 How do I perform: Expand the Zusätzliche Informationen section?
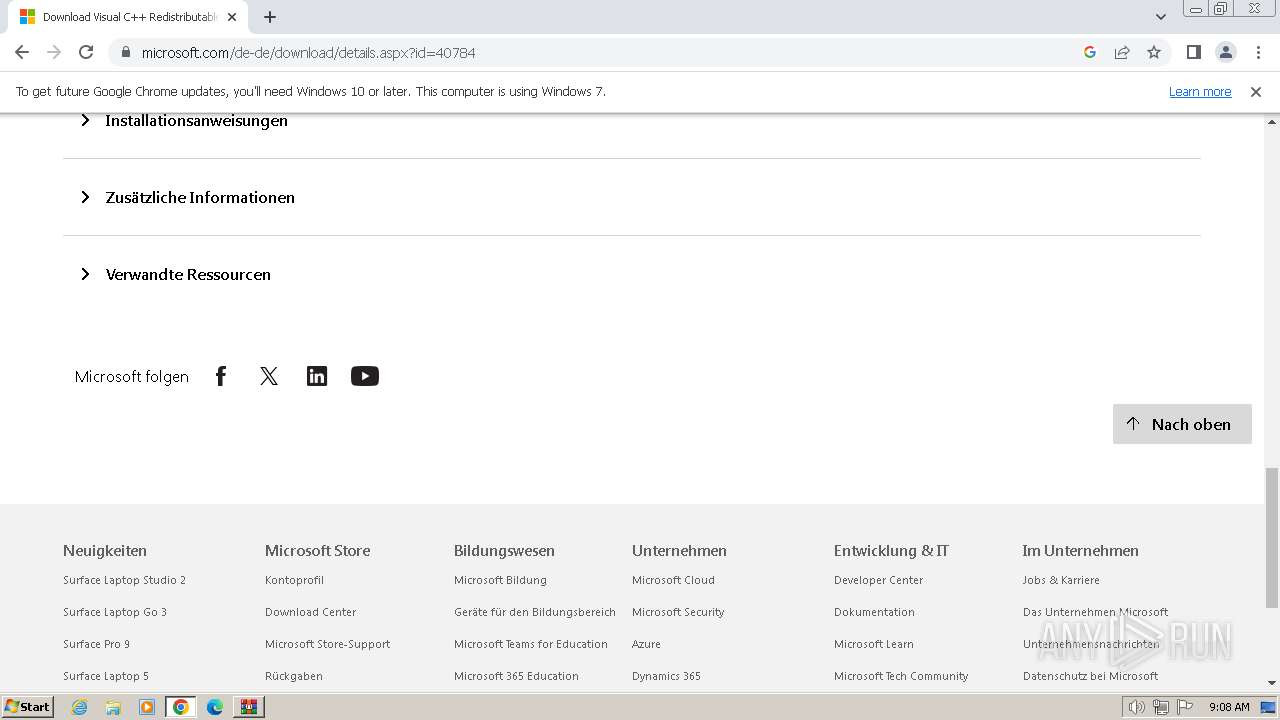(200, 198)
